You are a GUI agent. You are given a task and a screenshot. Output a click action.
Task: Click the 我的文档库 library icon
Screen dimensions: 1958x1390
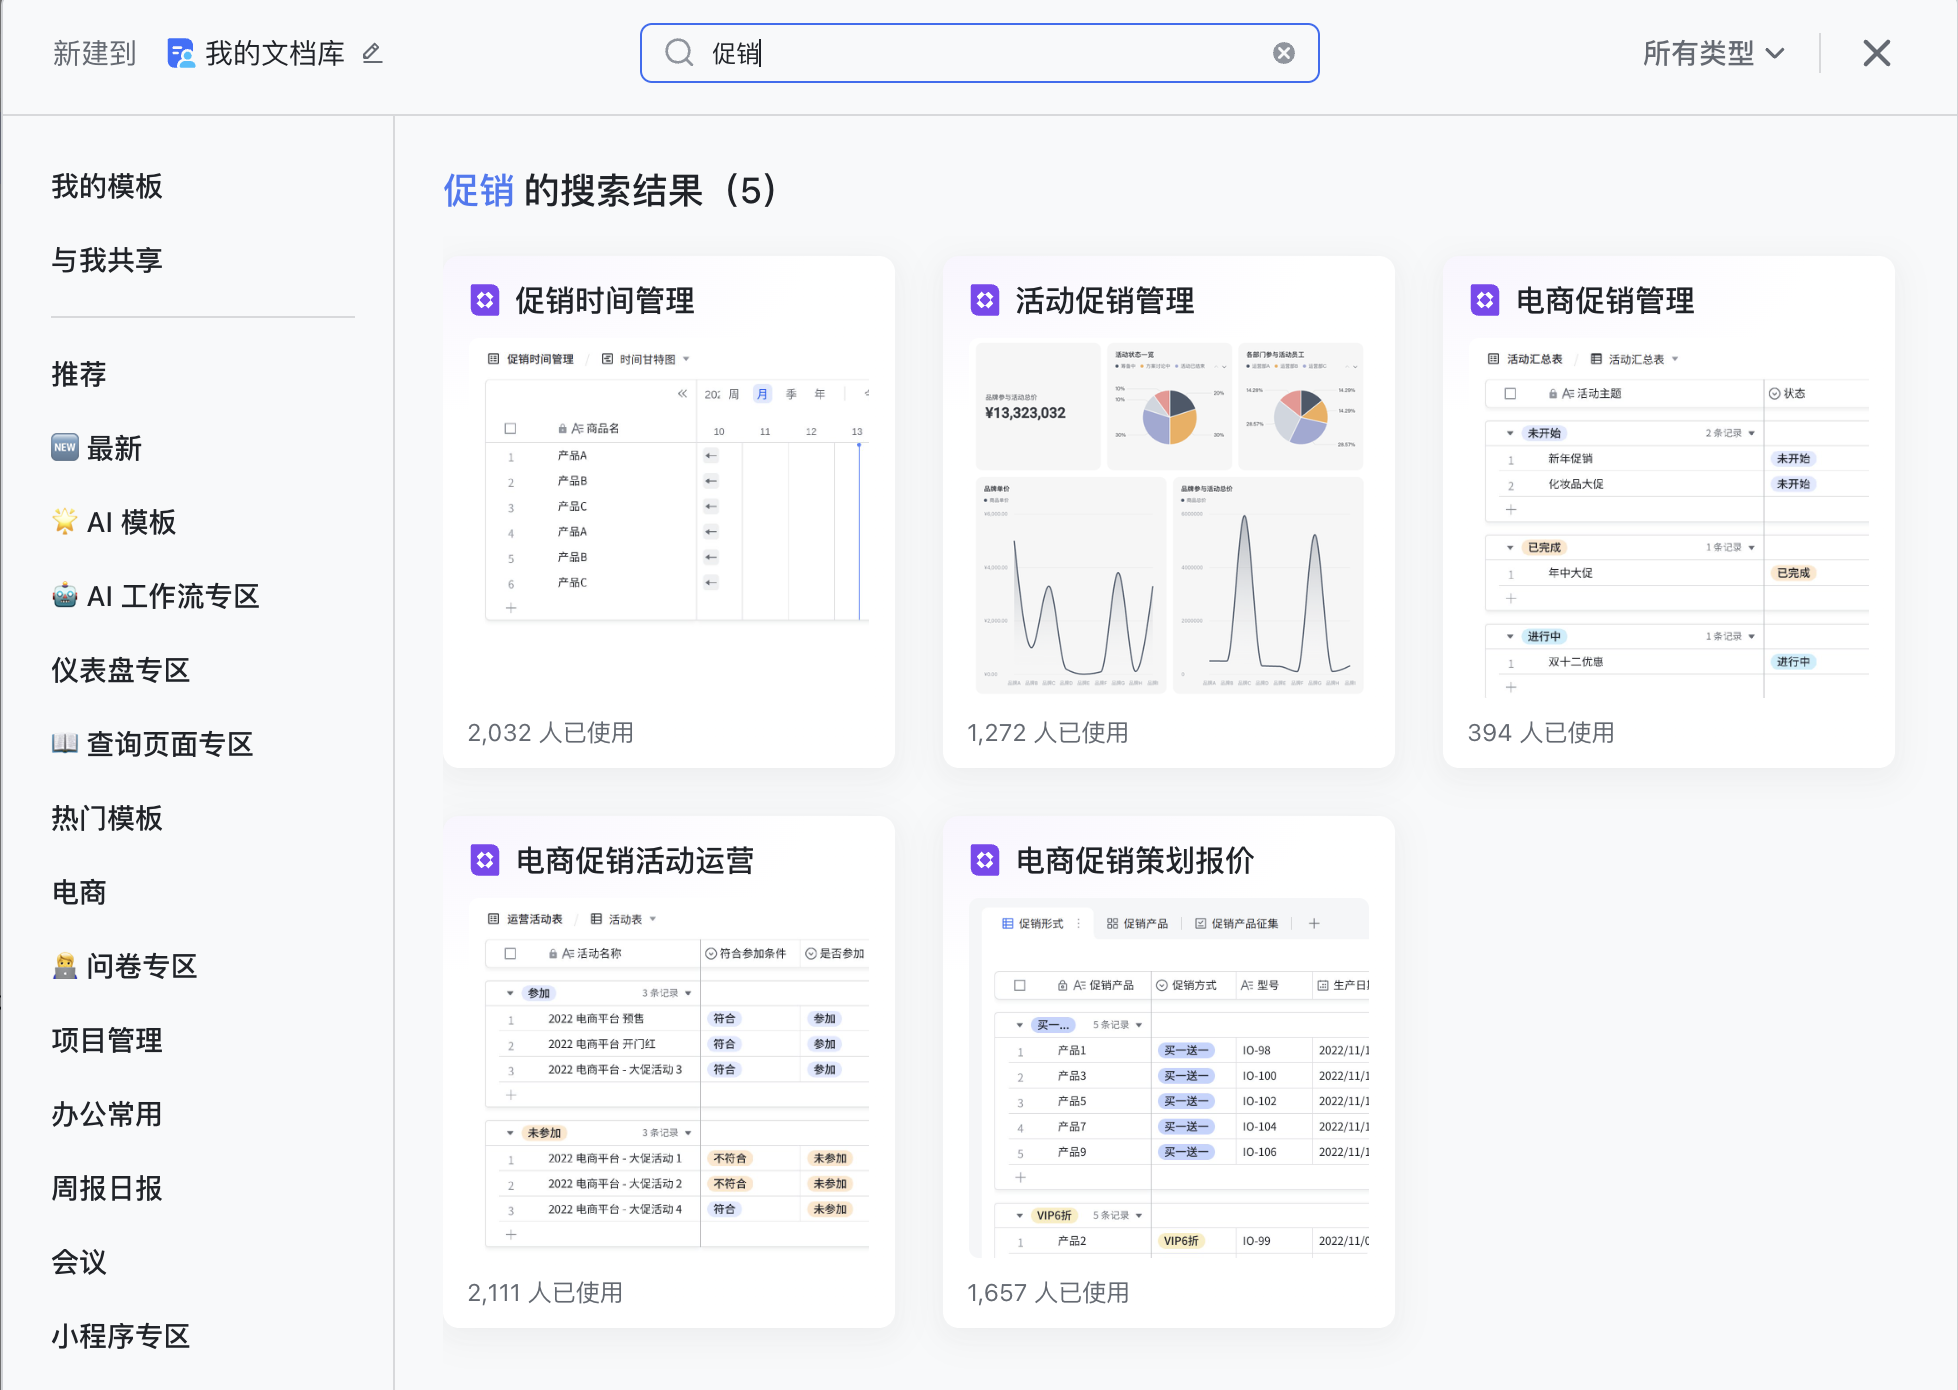pos(181,53)
